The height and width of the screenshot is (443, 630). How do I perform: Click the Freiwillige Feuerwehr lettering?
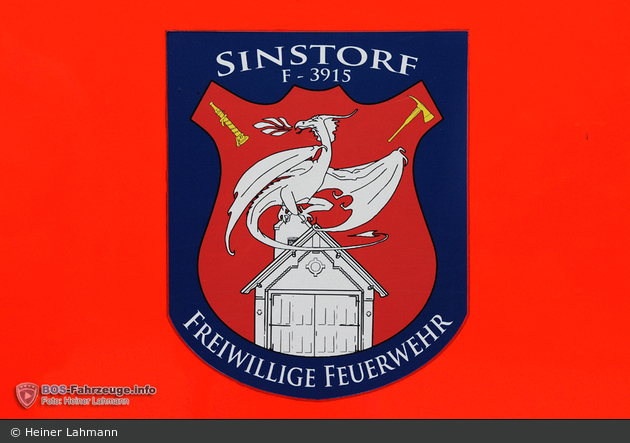click(x=318, y=350)
